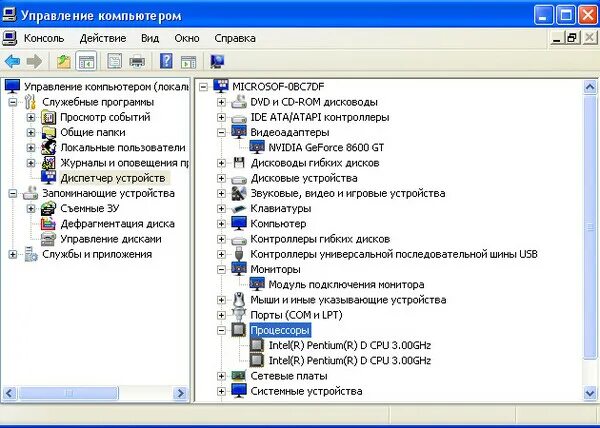Expand Службы и приложения node
600x428 pixels.
tap(13, 254)
